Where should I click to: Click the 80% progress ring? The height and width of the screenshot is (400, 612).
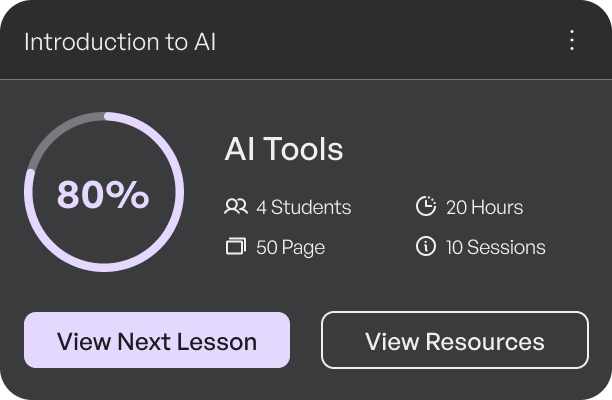click(x=104, y=192)
